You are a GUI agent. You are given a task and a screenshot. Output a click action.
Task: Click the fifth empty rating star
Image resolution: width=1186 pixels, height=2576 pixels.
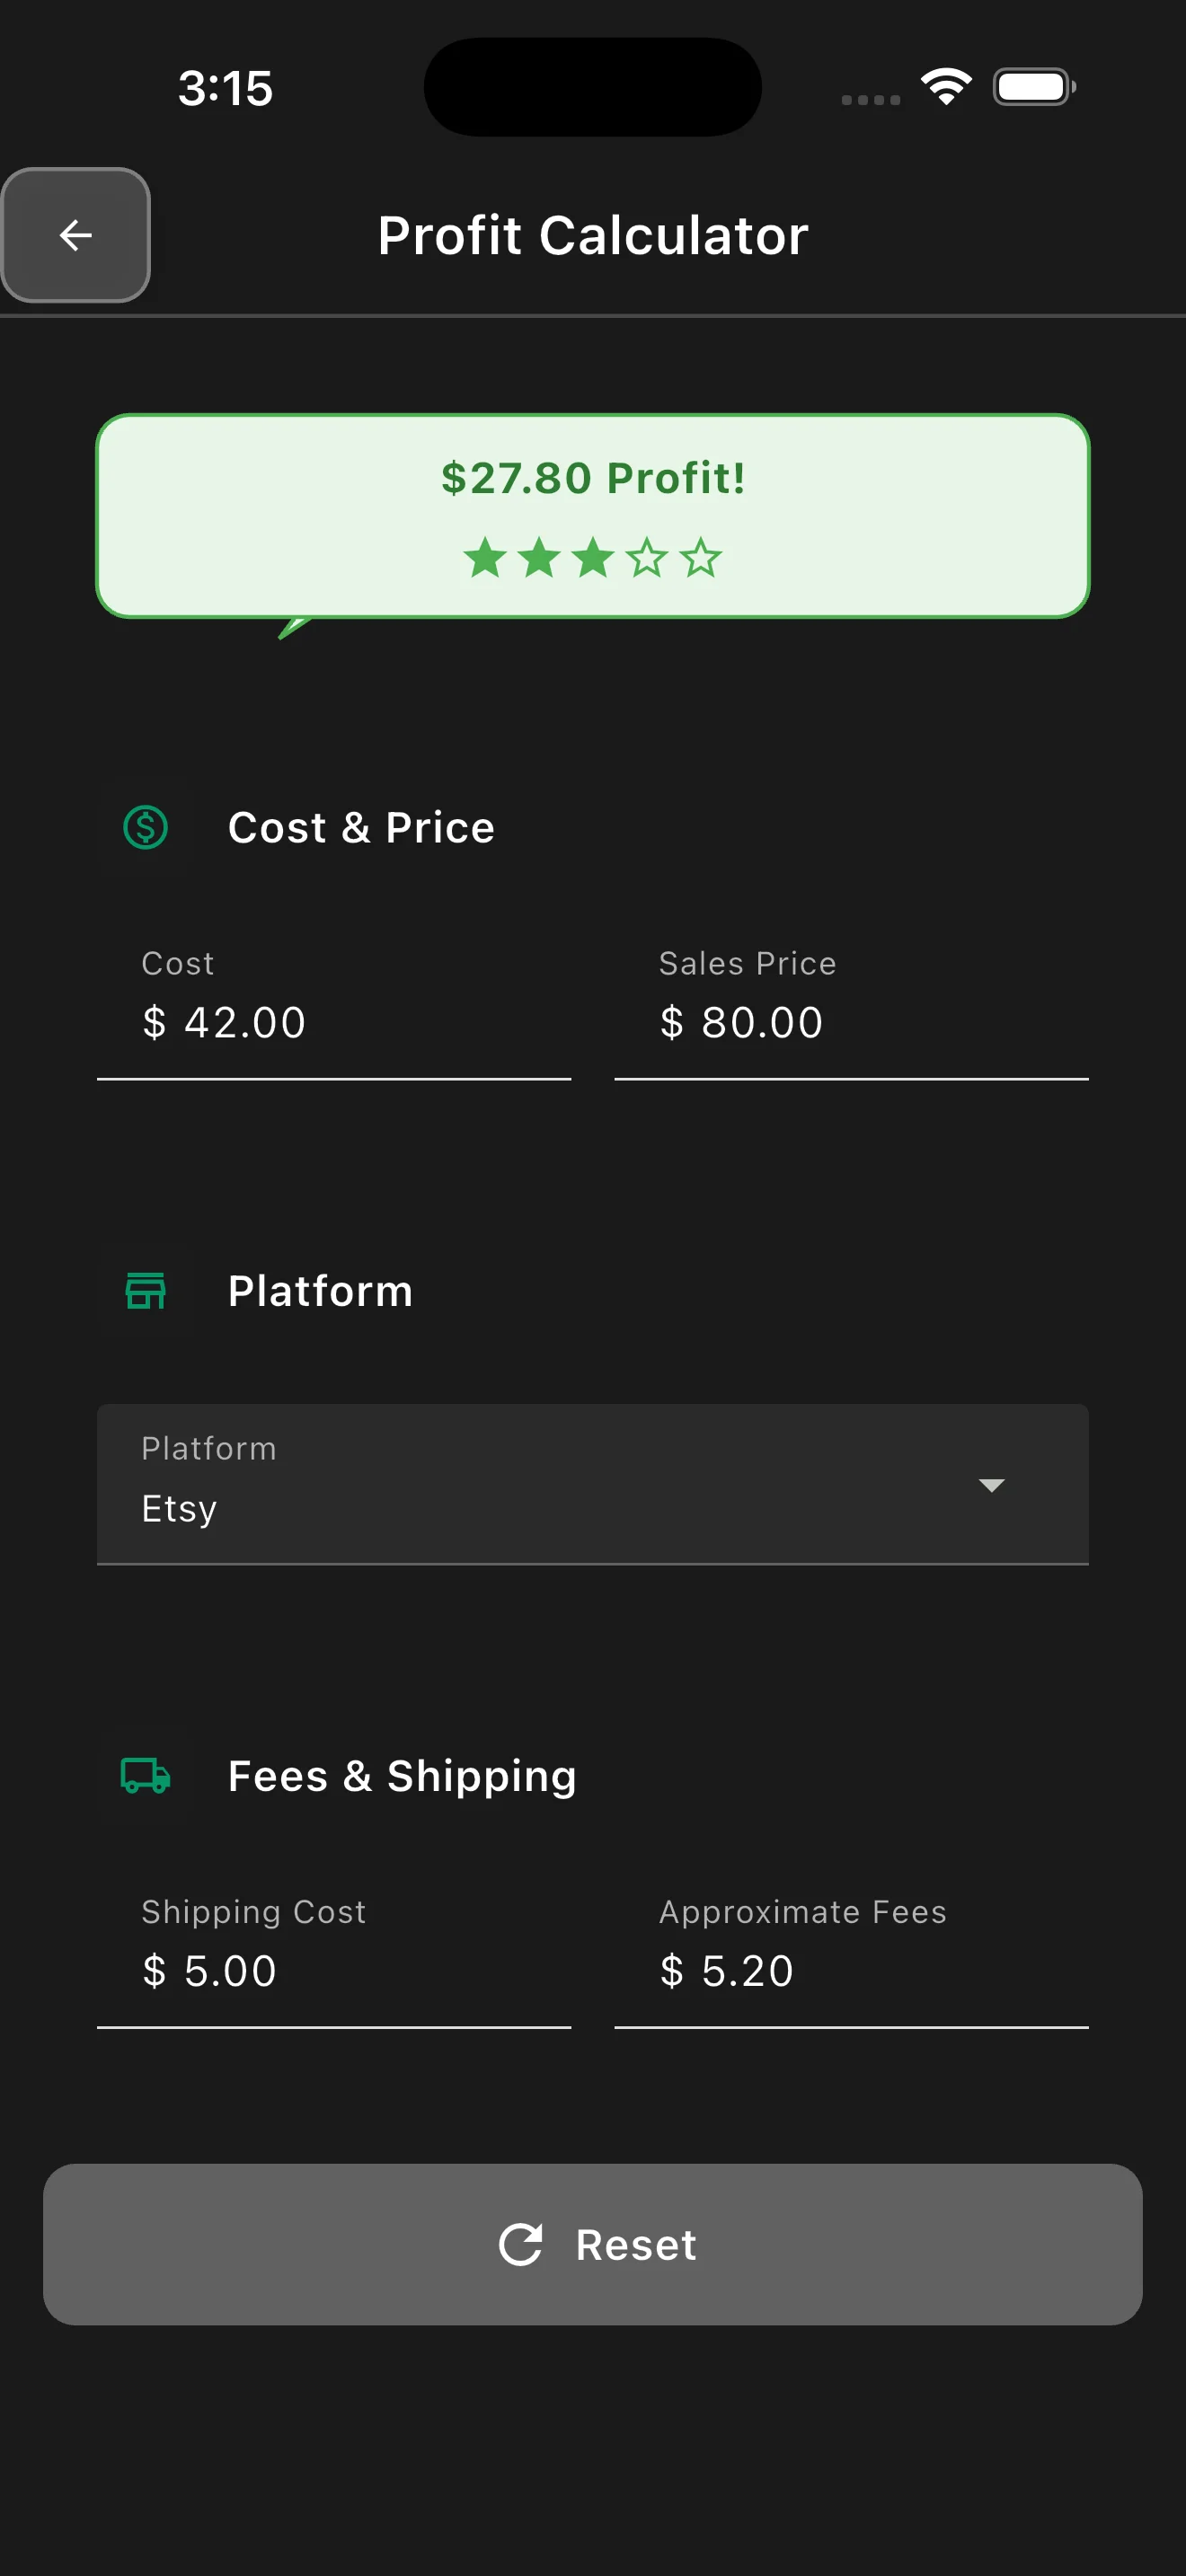pos(701,558)
